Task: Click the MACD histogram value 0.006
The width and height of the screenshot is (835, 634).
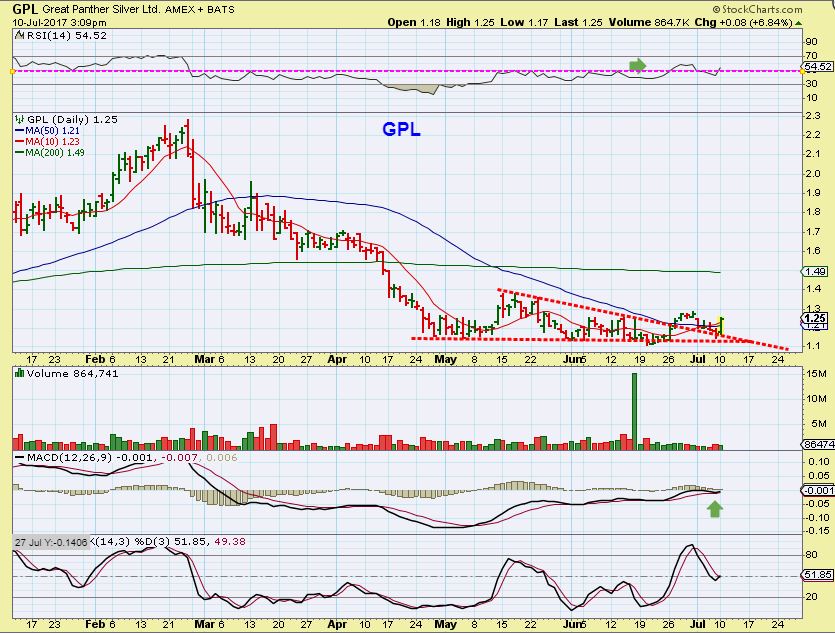Action: 222,457
